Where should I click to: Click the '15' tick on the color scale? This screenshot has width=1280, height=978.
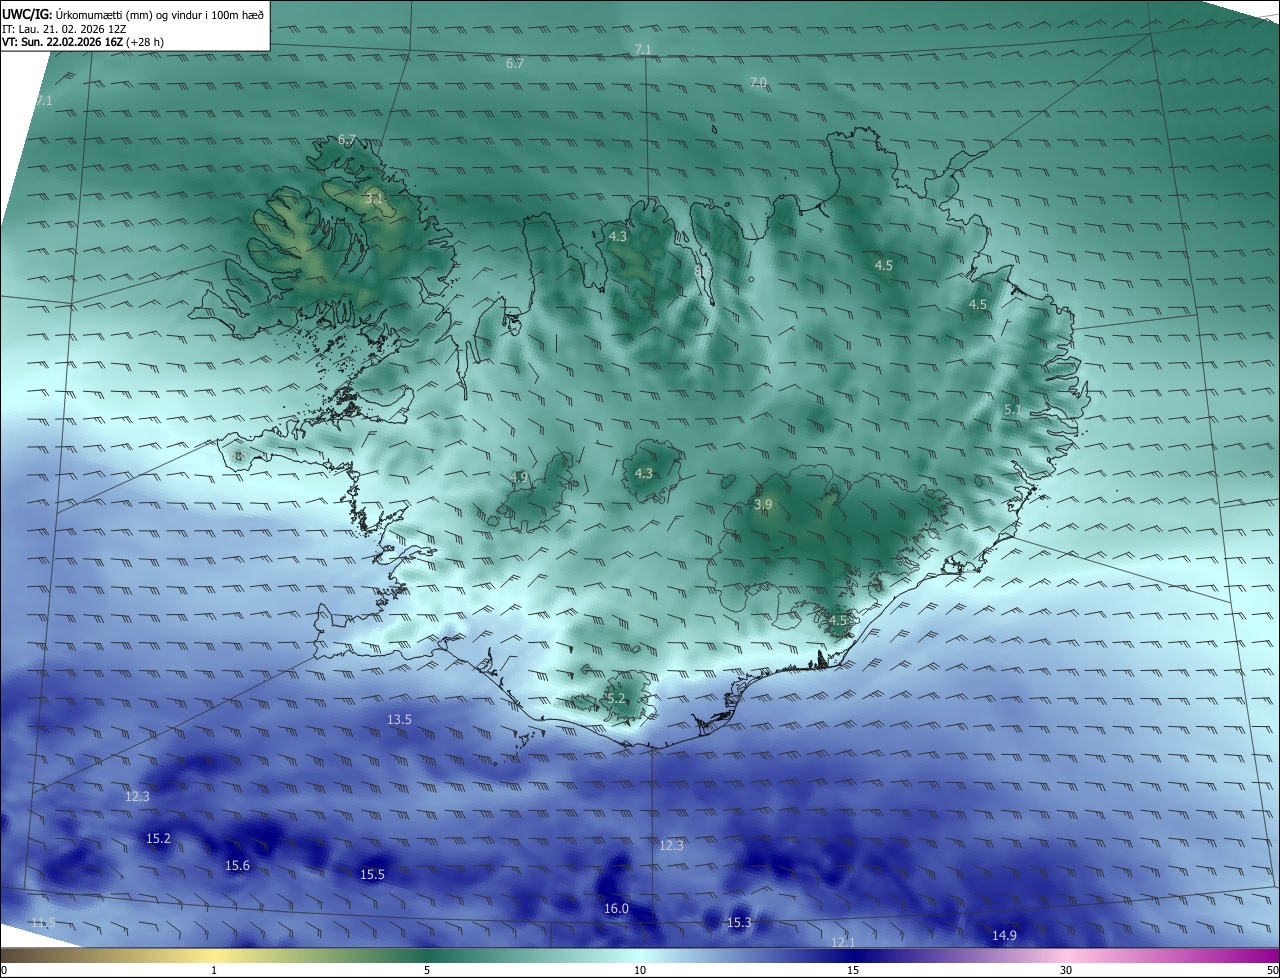[853, 970]
